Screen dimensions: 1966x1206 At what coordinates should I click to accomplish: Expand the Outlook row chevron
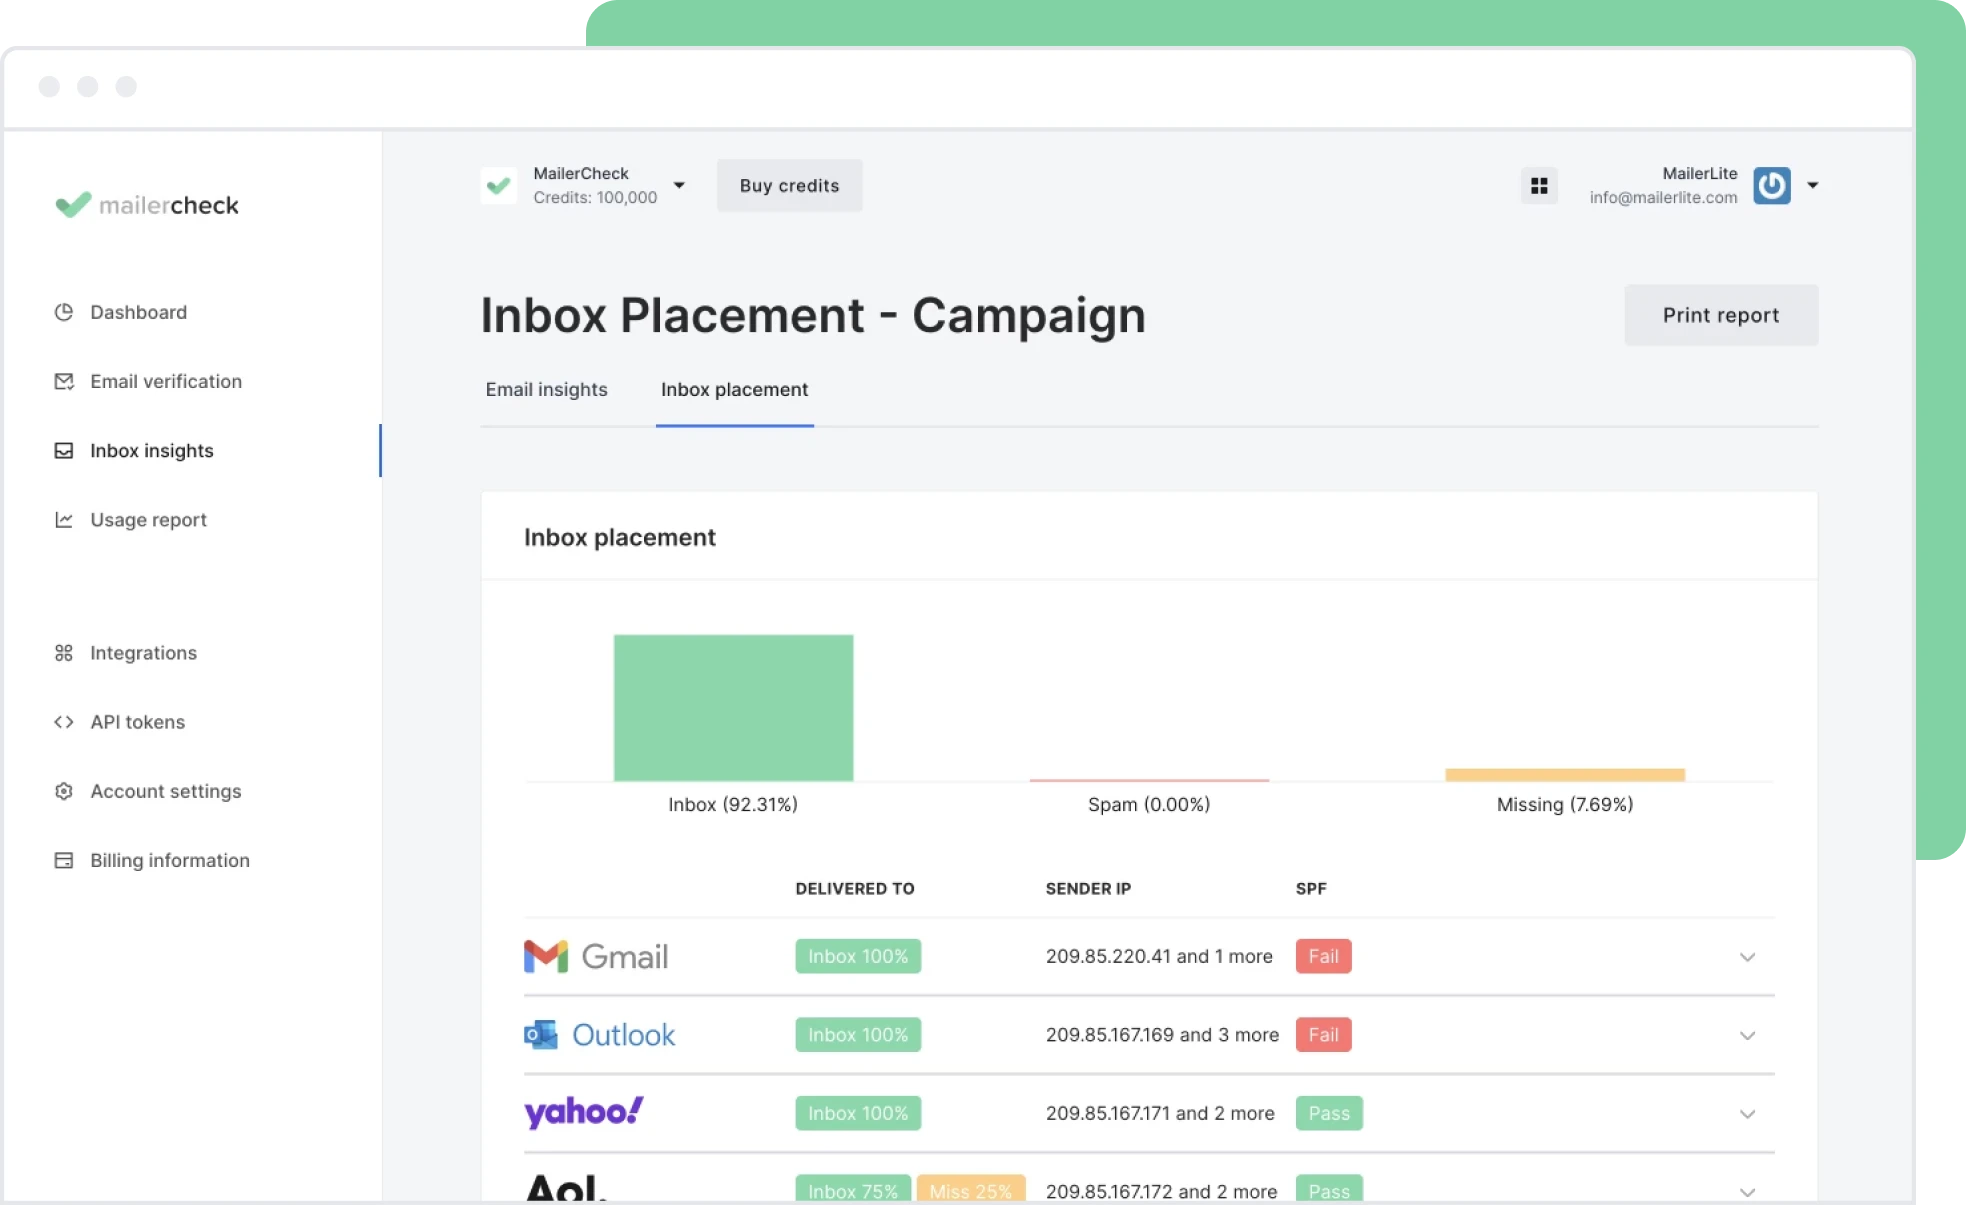(x=1747, y=1035)
